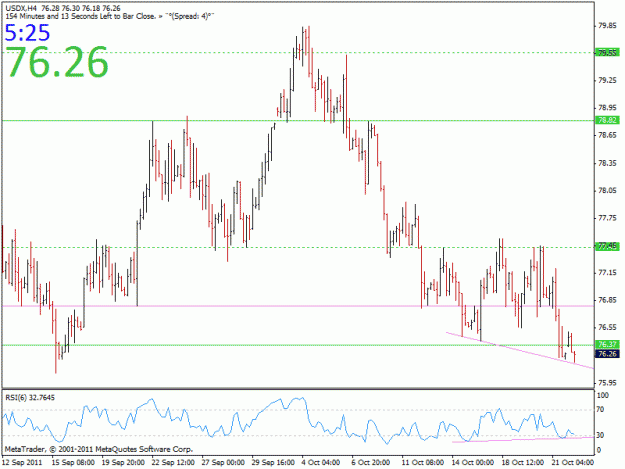
Task: Select the pink descending trendline under price lows
Action: (x=518, y=350)
